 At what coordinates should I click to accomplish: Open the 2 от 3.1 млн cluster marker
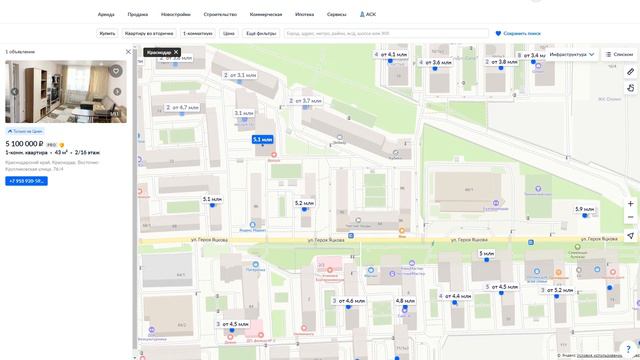click(x=240, y=75)
